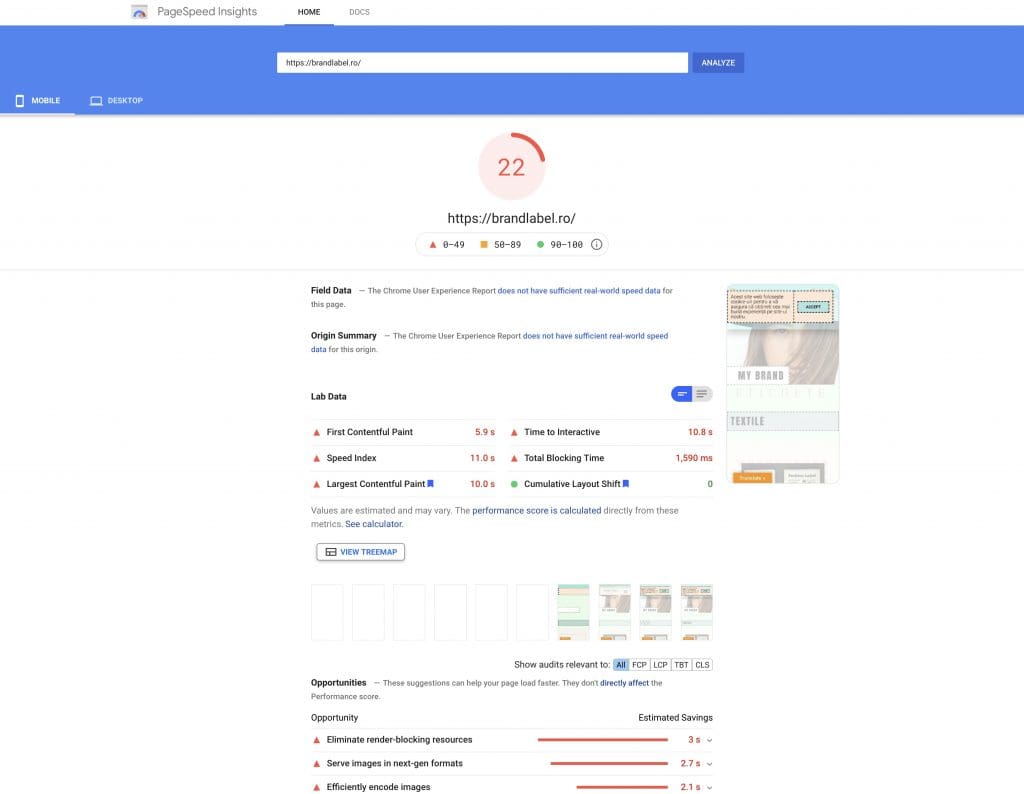The width and height of the screenshot is (1024, 794).
Task: Filter audits by TBT
Action: (x=682, y=665)
